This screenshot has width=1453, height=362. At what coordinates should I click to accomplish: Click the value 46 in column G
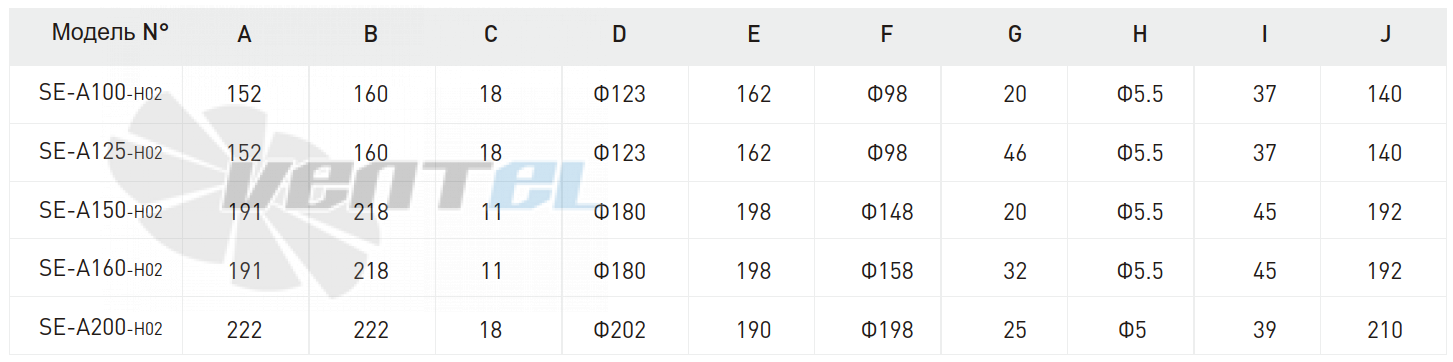click(x=1014, y=154)
